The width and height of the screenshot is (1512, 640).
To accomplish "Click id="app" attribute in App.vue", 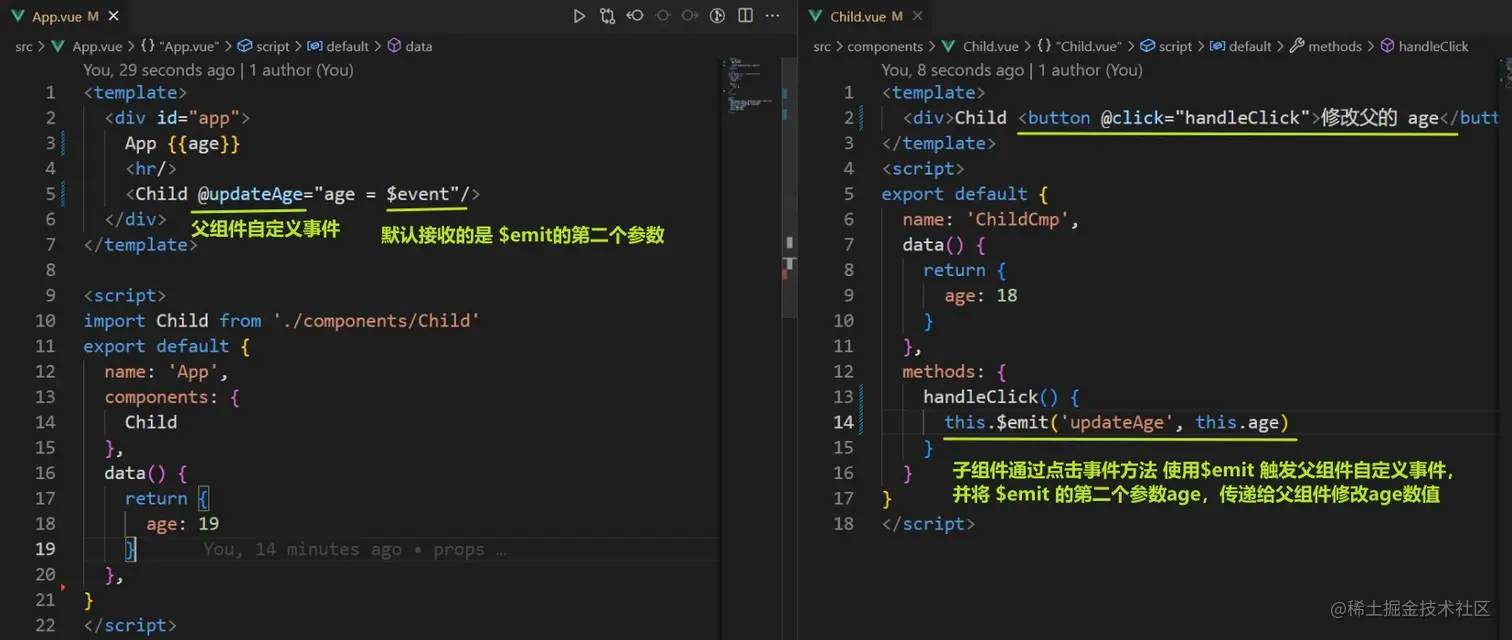I will click(198, 118).
